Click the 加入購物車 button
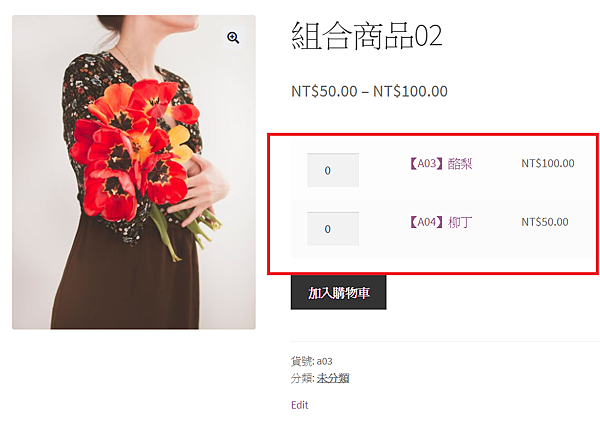This screenshot has height=443, width=600. pyautogui.click(x=339, y=293)
